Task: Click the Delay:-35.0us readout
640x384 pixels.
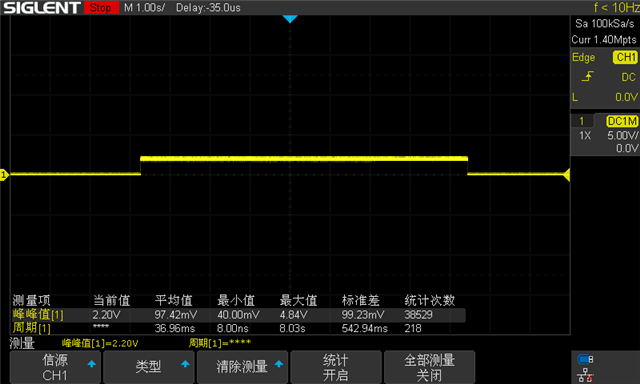Action: click(x=208, y=8)
